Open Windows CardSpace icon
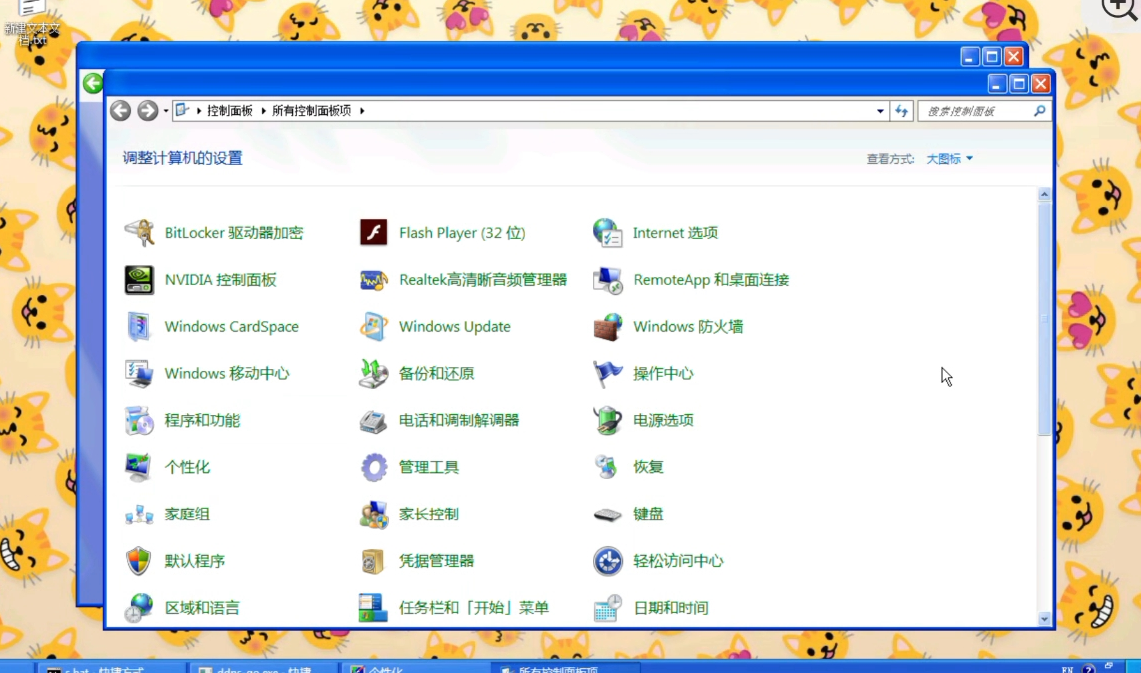Image resolution: width=1141 pixels, height=673 pixels. [x=139, y=327]
